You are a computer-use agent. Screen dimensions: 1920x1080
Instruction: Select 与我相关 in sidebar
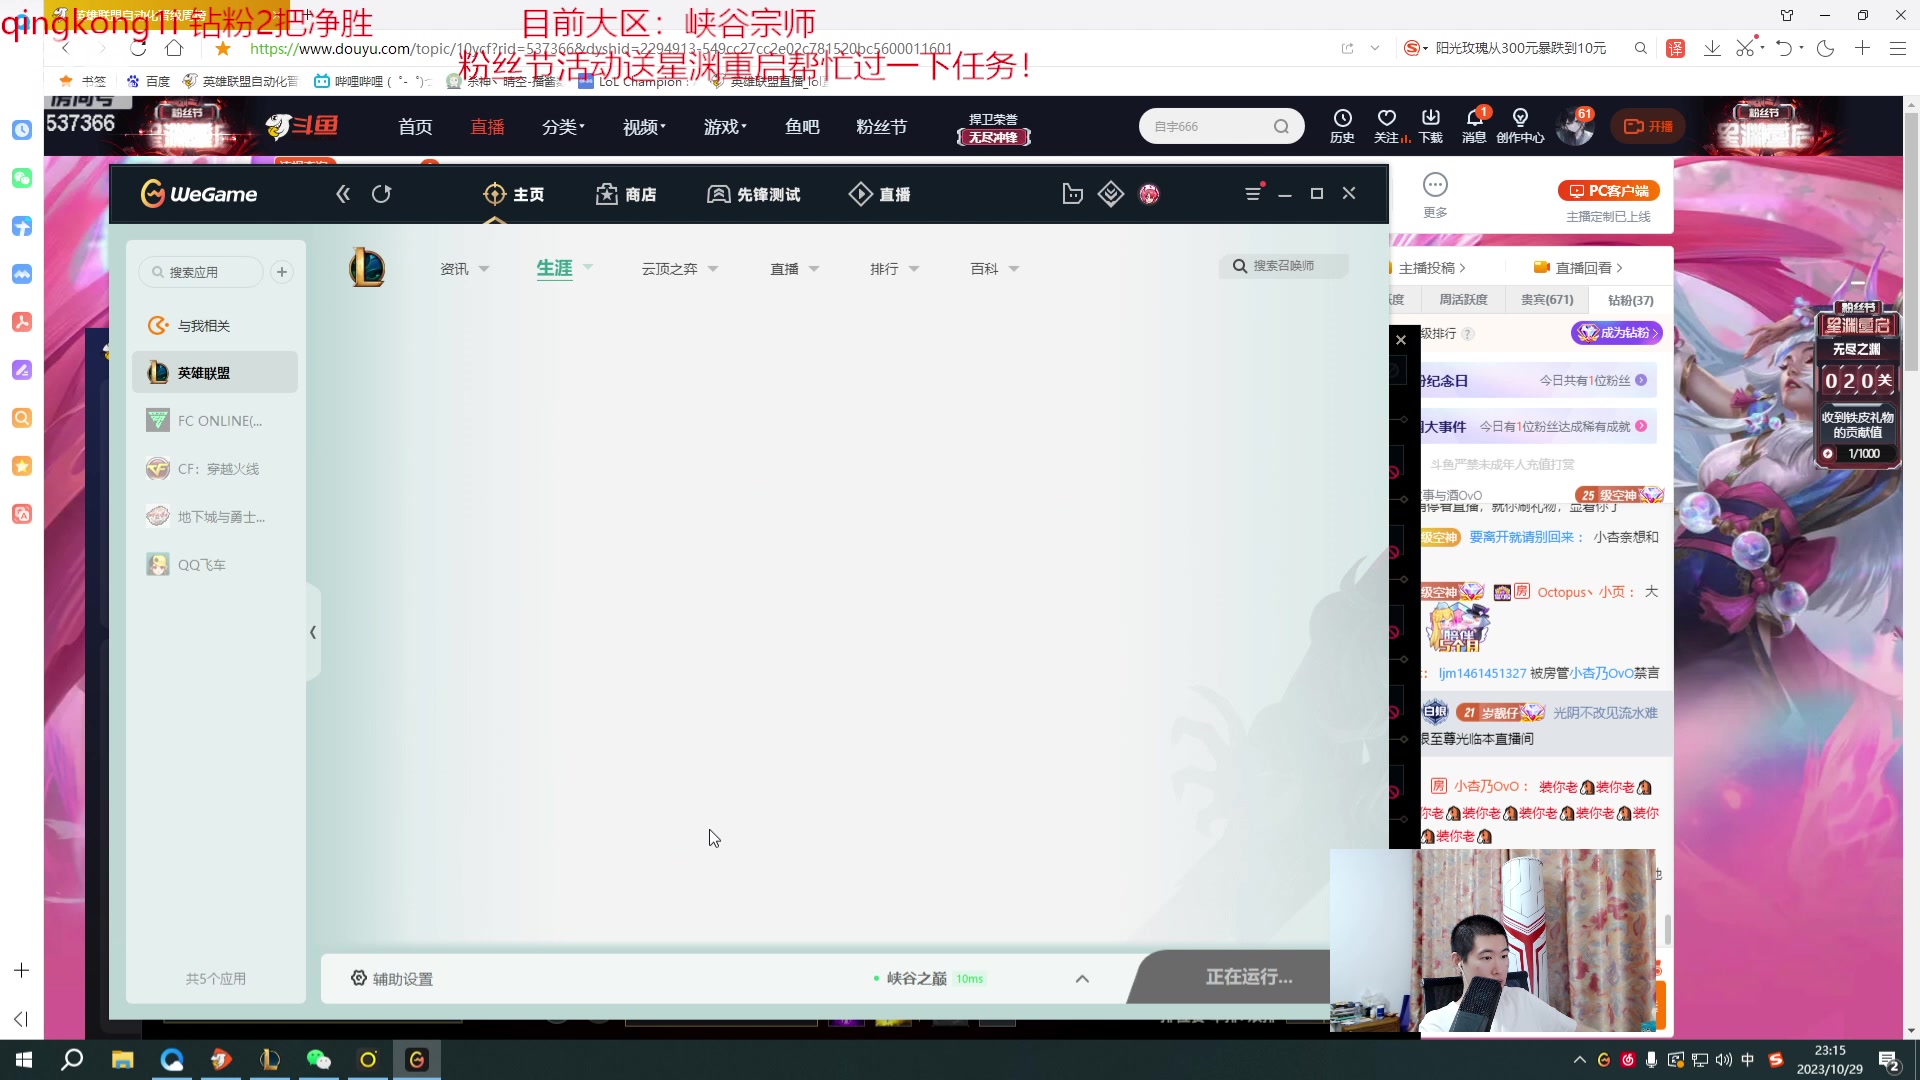click(x=215, y=326)
